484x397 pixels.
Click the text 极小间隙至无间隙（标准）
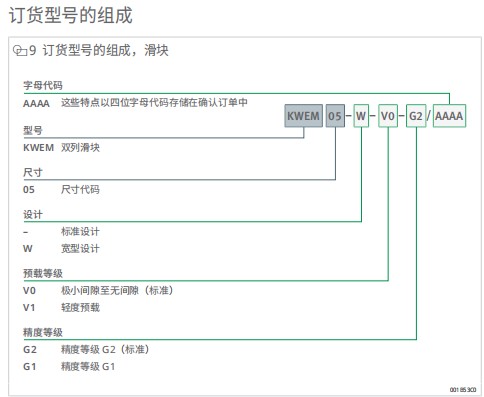[x=117, y=290]
